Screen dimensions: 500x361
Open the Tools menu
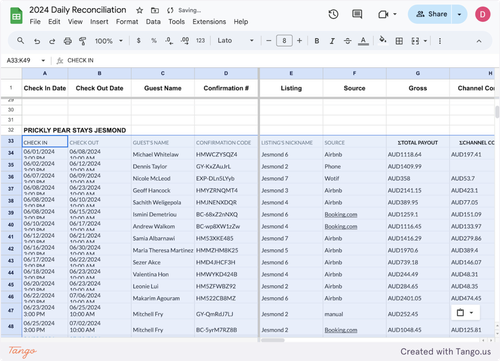pyautogui.click(x=176, y=22)
